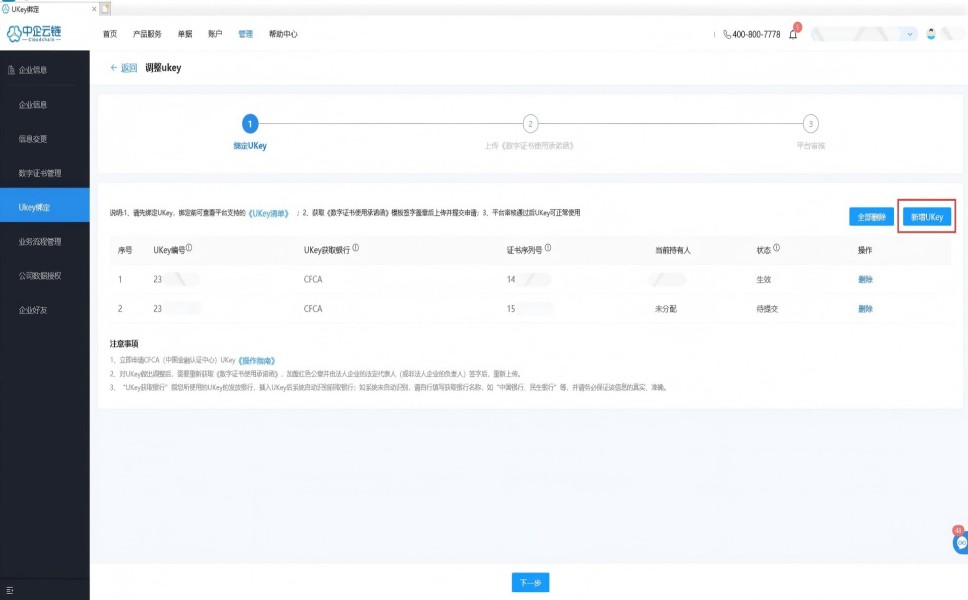The image size is (968, 600).
Task: Delete the second UKey row via 删除
Action: tap(865, 309)
